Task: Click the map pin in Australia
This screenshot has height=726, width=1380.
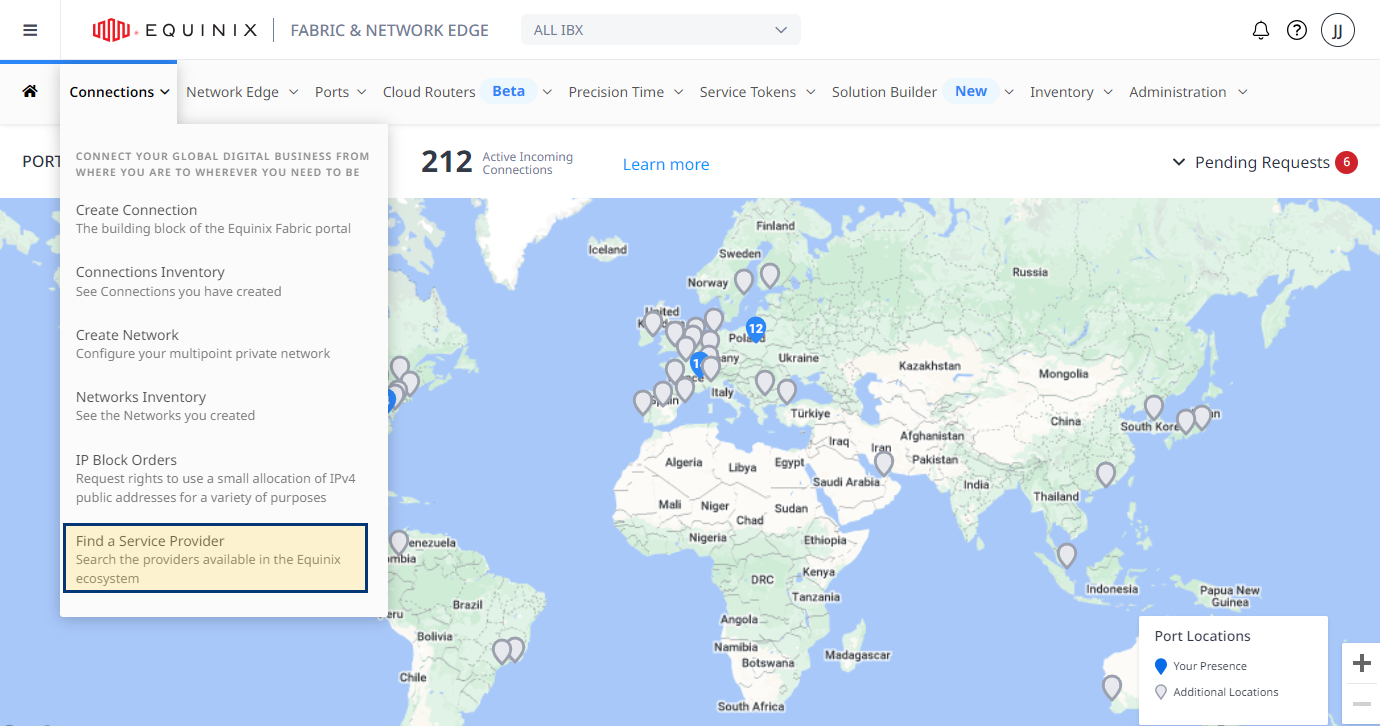Action: pos(1111,687)
